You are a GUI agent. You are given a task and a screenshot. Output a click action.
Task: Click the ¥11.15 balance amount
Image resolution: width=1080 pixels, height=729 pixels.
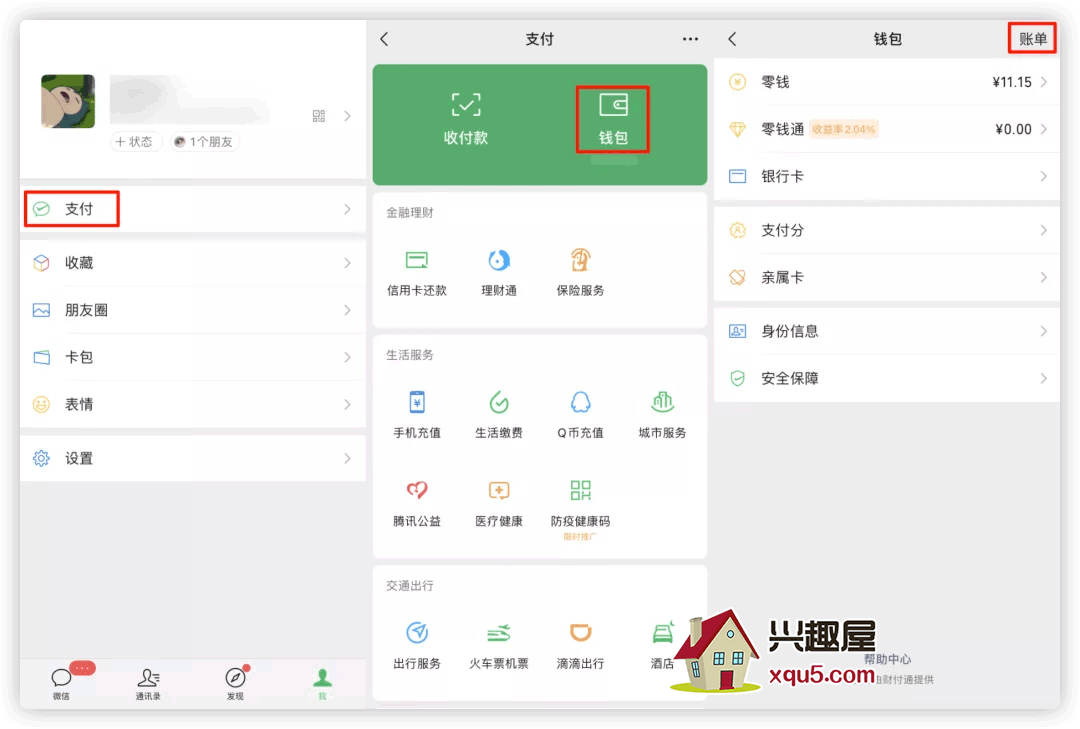[x=1012, y=82]
